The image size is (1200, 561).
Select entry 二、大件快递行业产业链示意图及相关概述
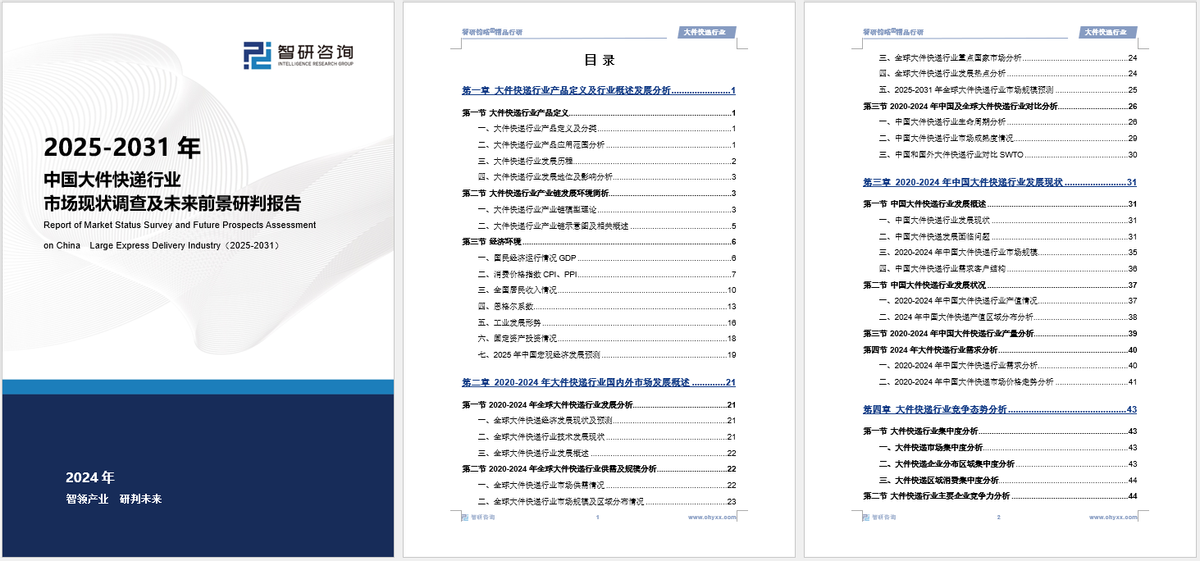point(606,226)
